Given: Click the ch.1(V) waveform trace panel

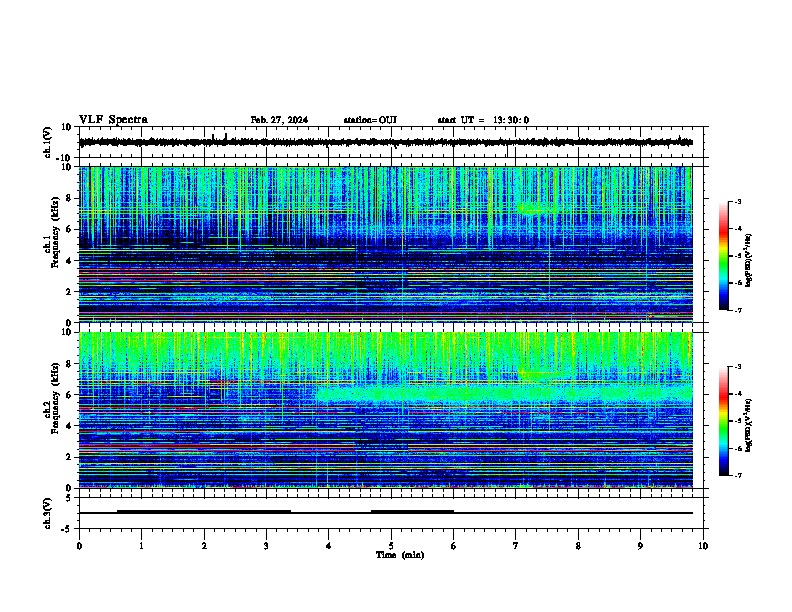Looking at the screenshot, I should click(x=390, y=142).
